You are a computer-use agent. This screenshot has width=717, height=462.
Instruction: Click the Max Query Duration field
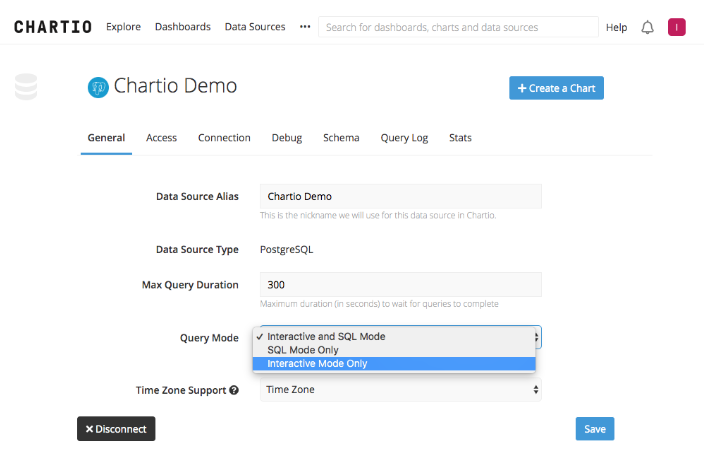click(401, 285)
